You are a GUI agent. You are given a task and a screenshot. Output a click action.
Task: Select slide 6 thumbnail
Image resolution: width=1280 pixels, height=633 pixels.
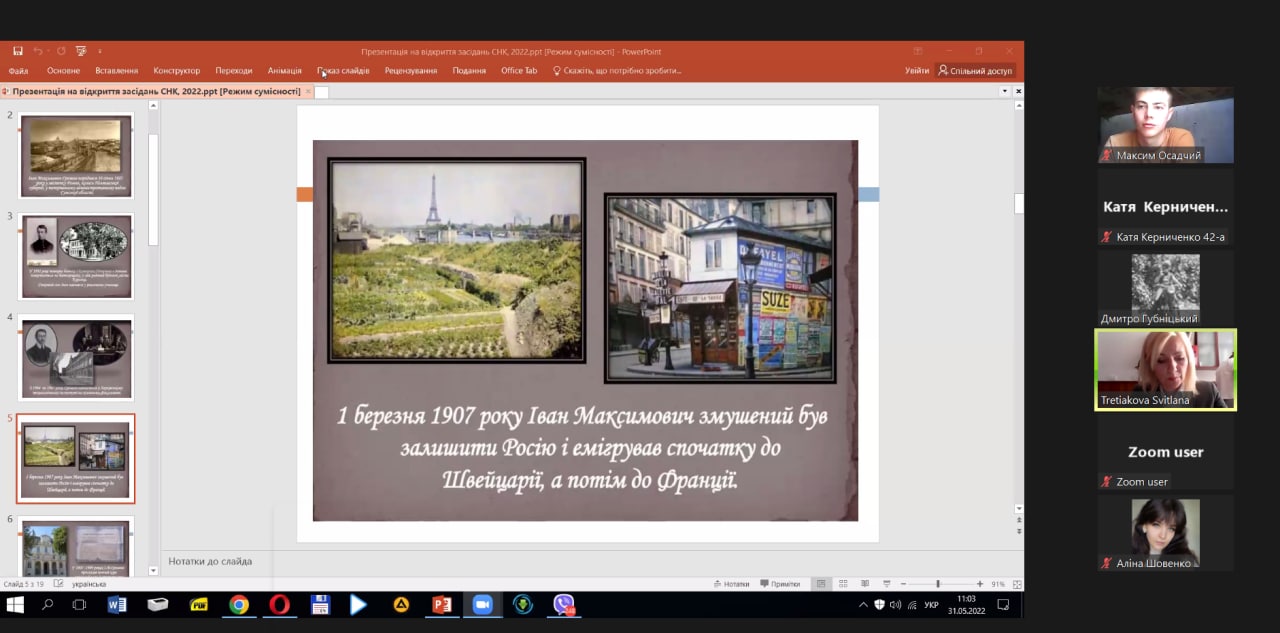[x=76, y=546]
